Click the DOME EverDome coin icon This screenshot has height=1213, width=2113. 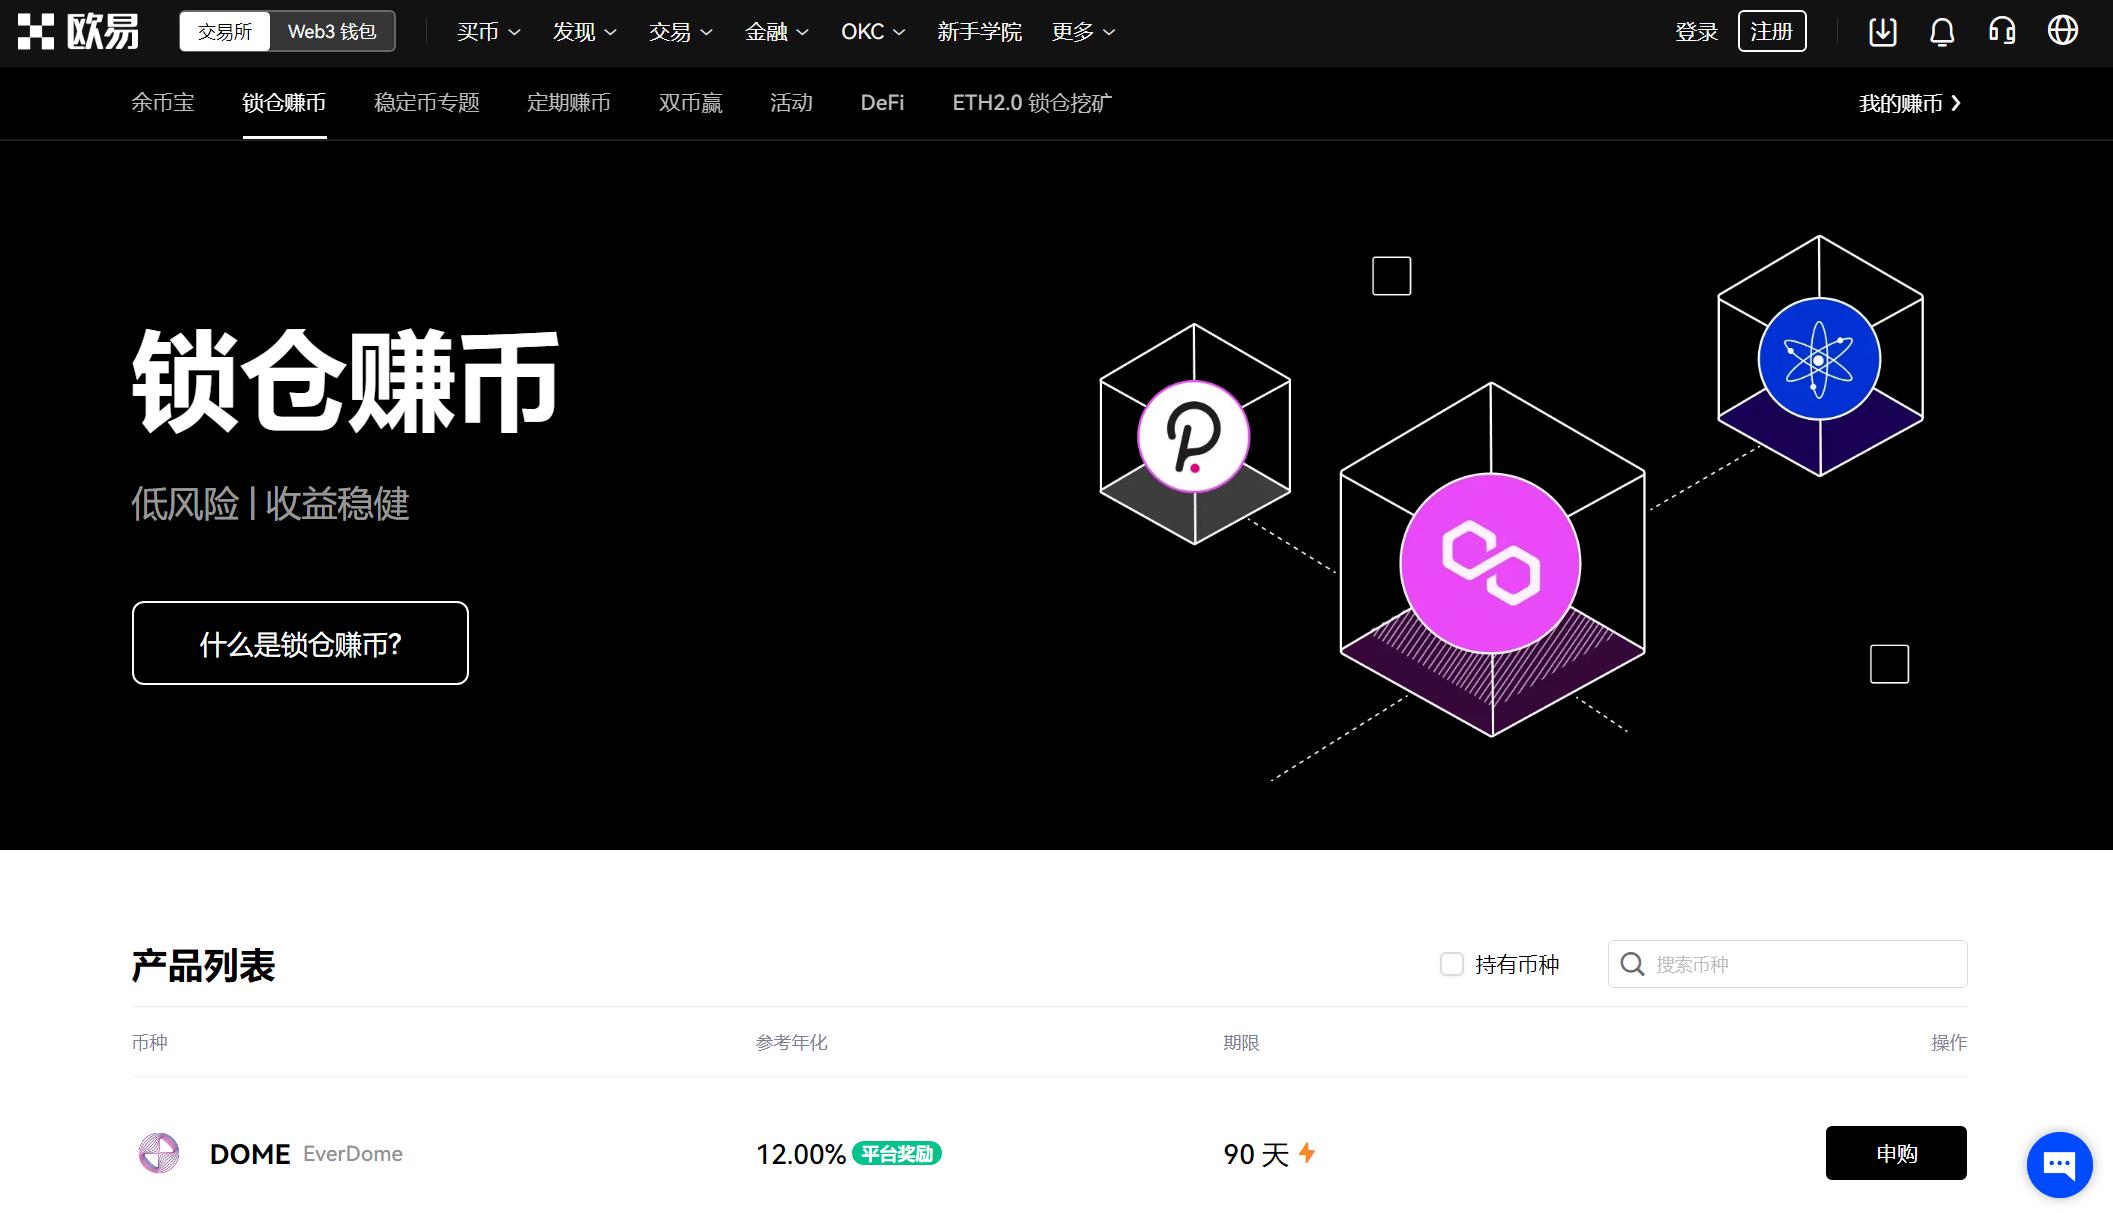160,1154
